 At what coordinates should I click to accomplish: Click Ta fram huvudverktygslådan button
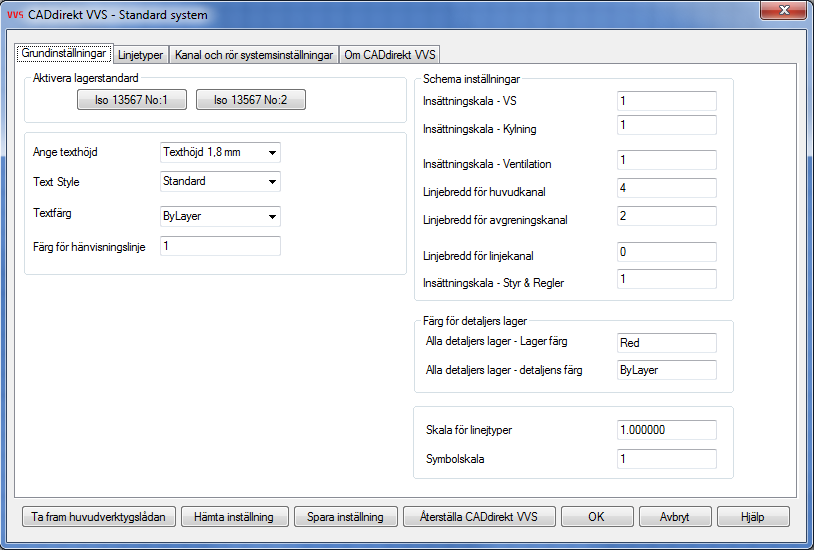(x=99, y=517)
